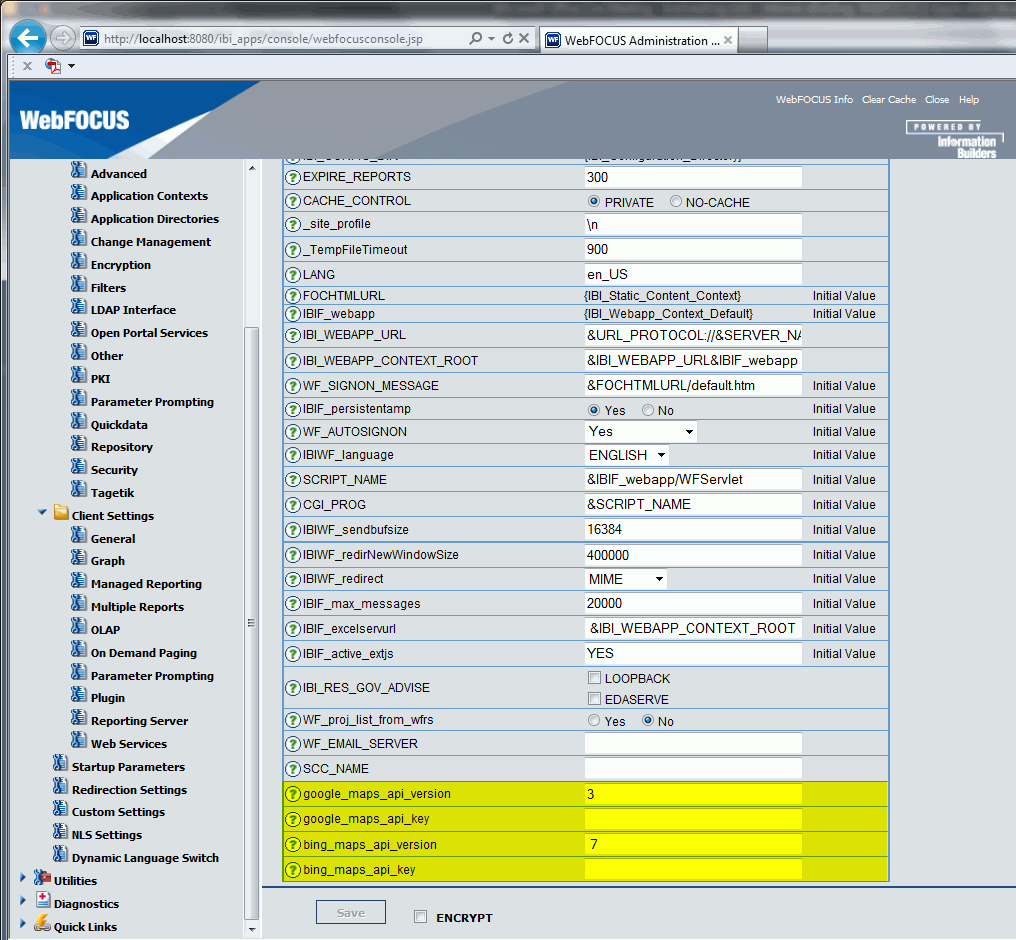Click help icon for IBIWF_redirect
1016x940 pixels.
[294, 579]
